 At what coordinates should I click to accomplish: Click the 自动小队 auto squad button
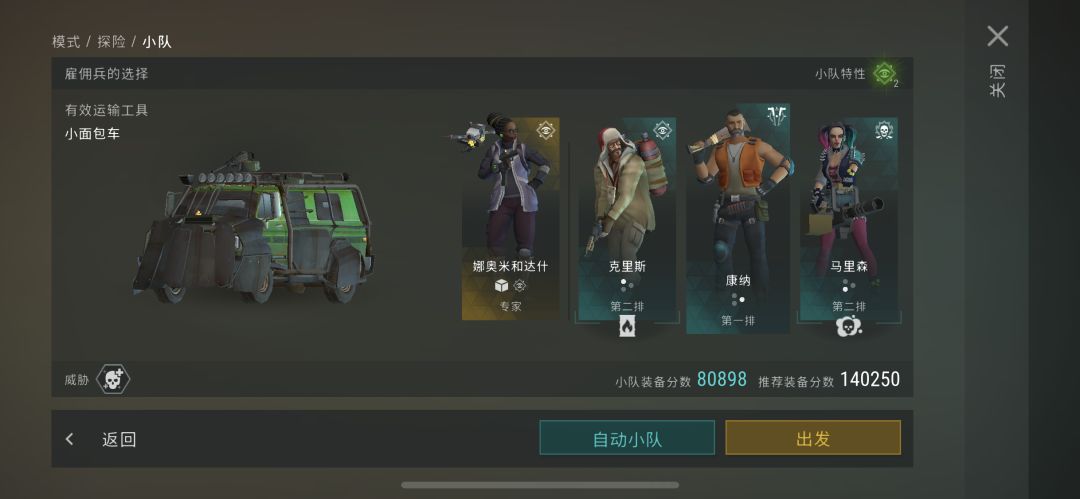tap(627, 438)
